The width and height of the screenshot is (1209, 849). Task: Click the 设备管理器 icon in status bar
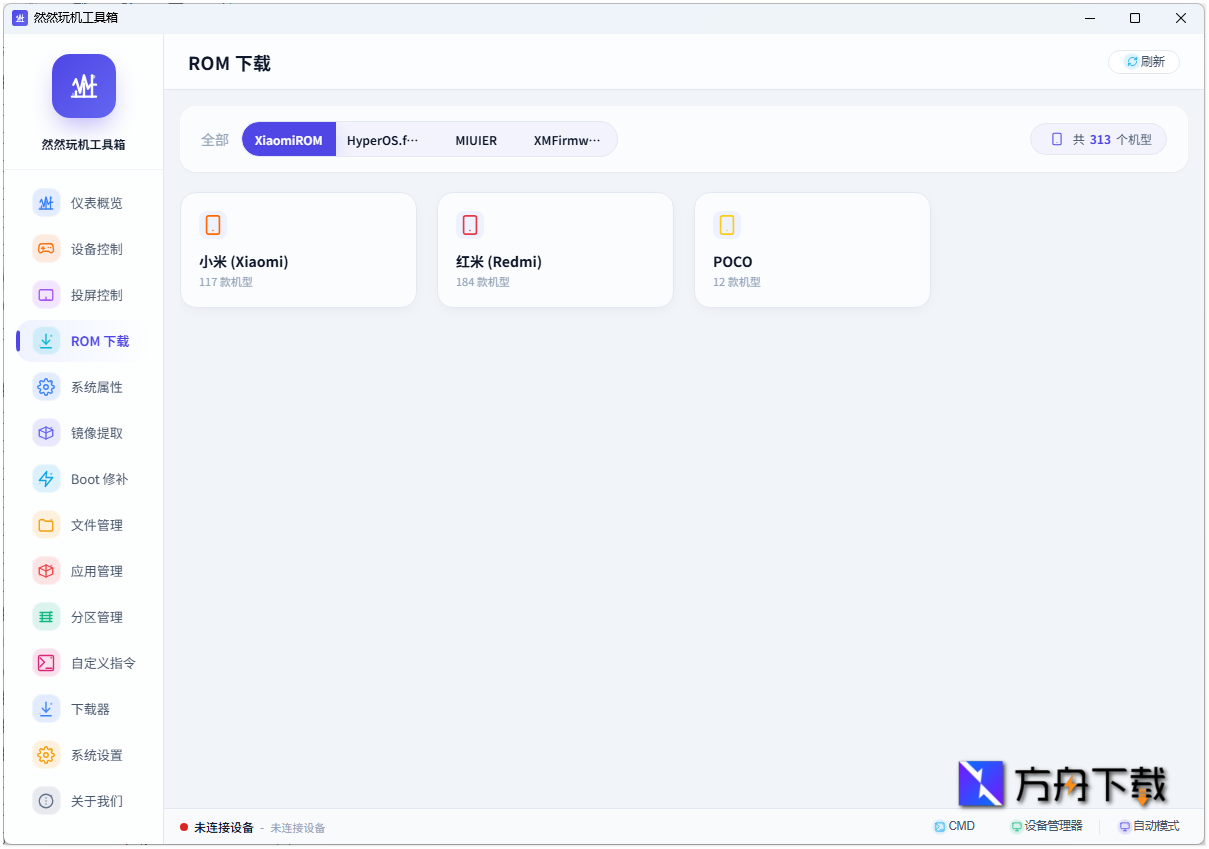[1017, 827]
